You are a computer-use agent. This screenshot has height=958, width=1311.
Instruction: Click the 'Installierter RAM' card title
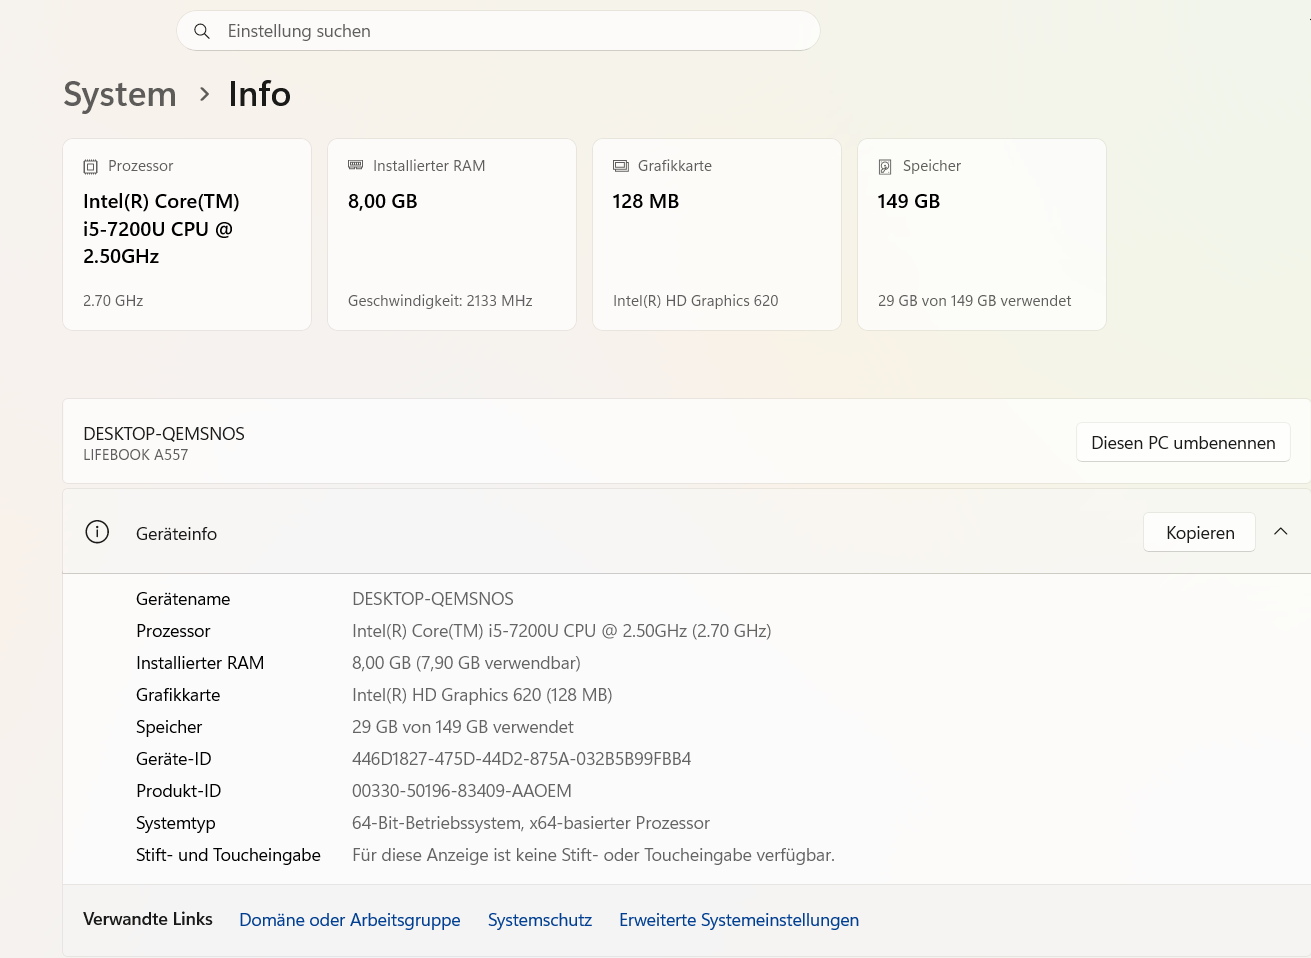coord(429,166)
